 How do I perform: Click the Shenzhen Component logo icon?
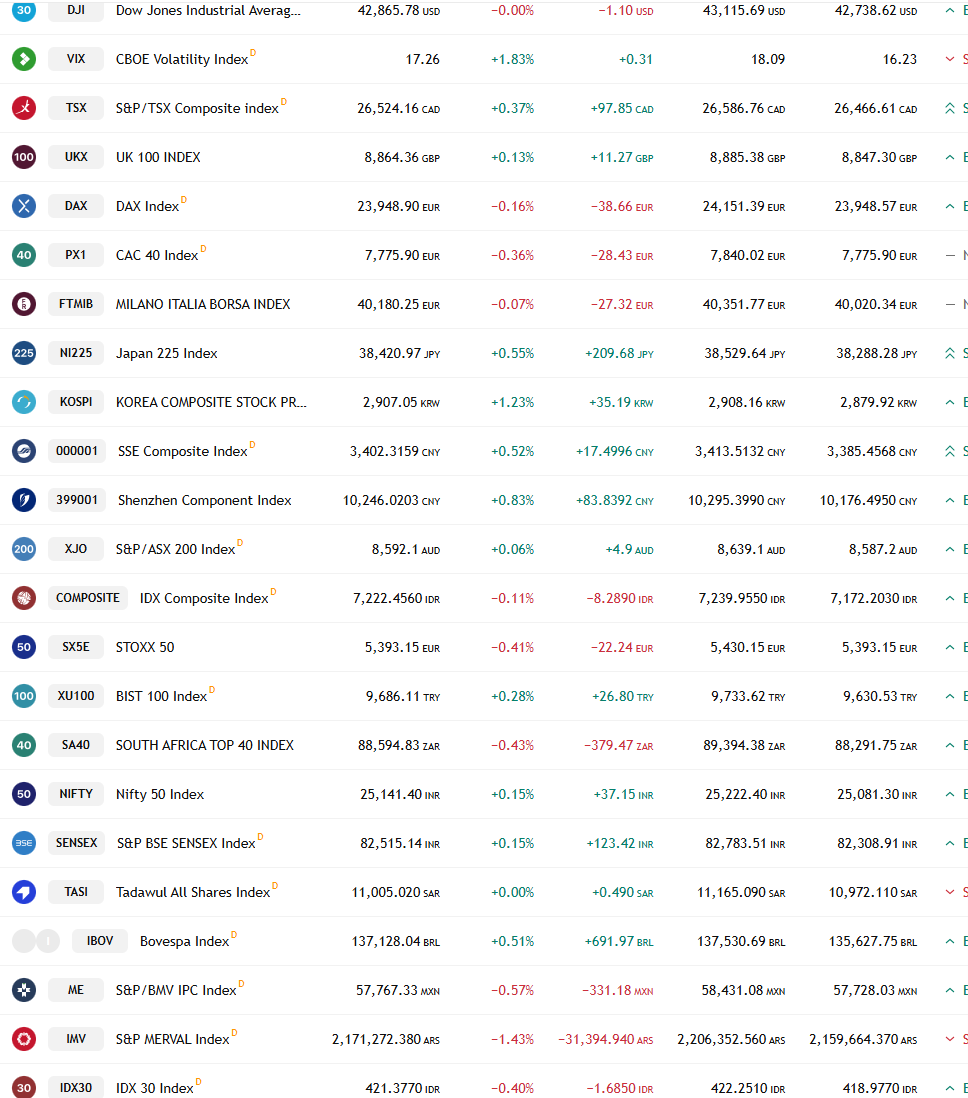pos(24,500)
